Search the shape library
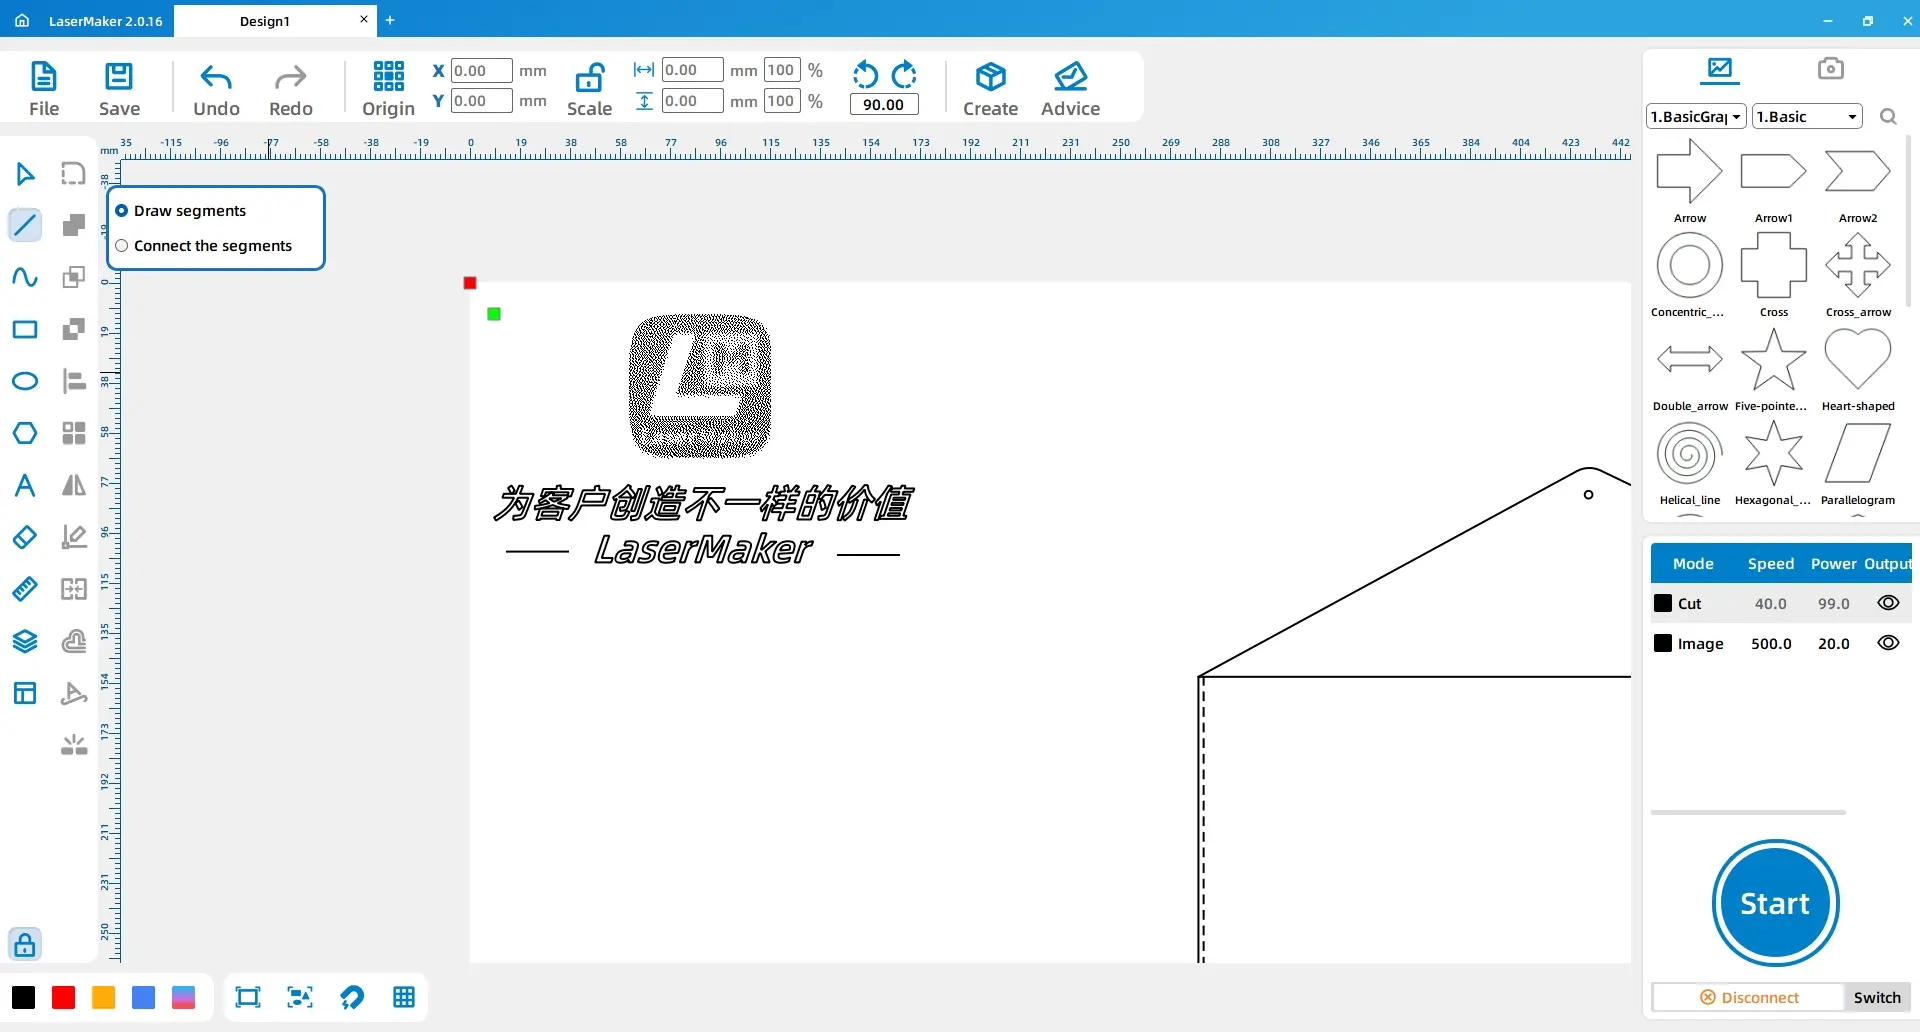Image resolution: width=1920 pixels, height=1032 pixels. pos(1888,117)
